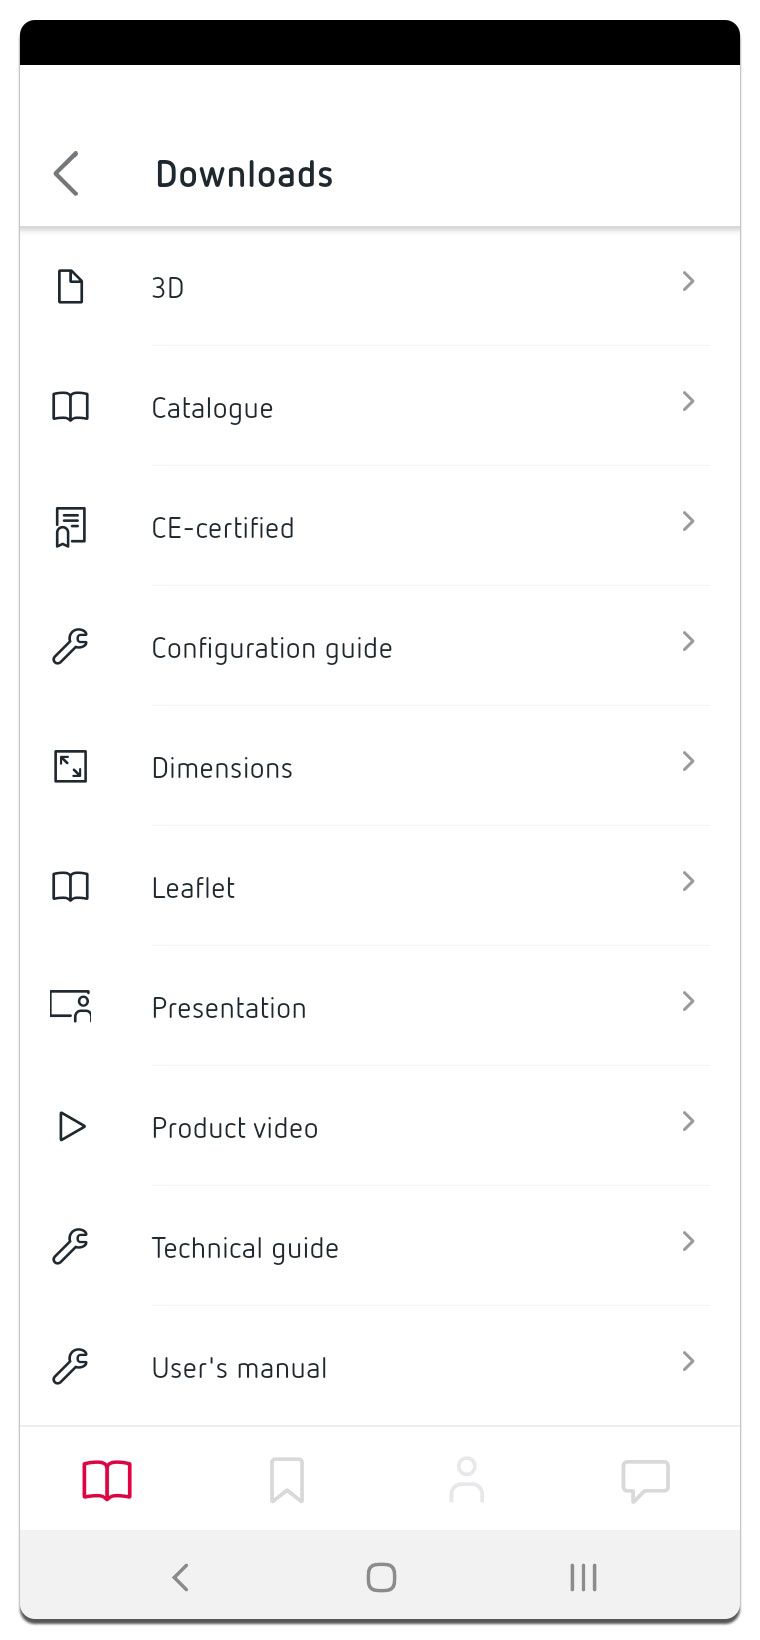The image size is (760, 1640).
Task: Go back using the header arrow
Action: (x=66, y=174)
